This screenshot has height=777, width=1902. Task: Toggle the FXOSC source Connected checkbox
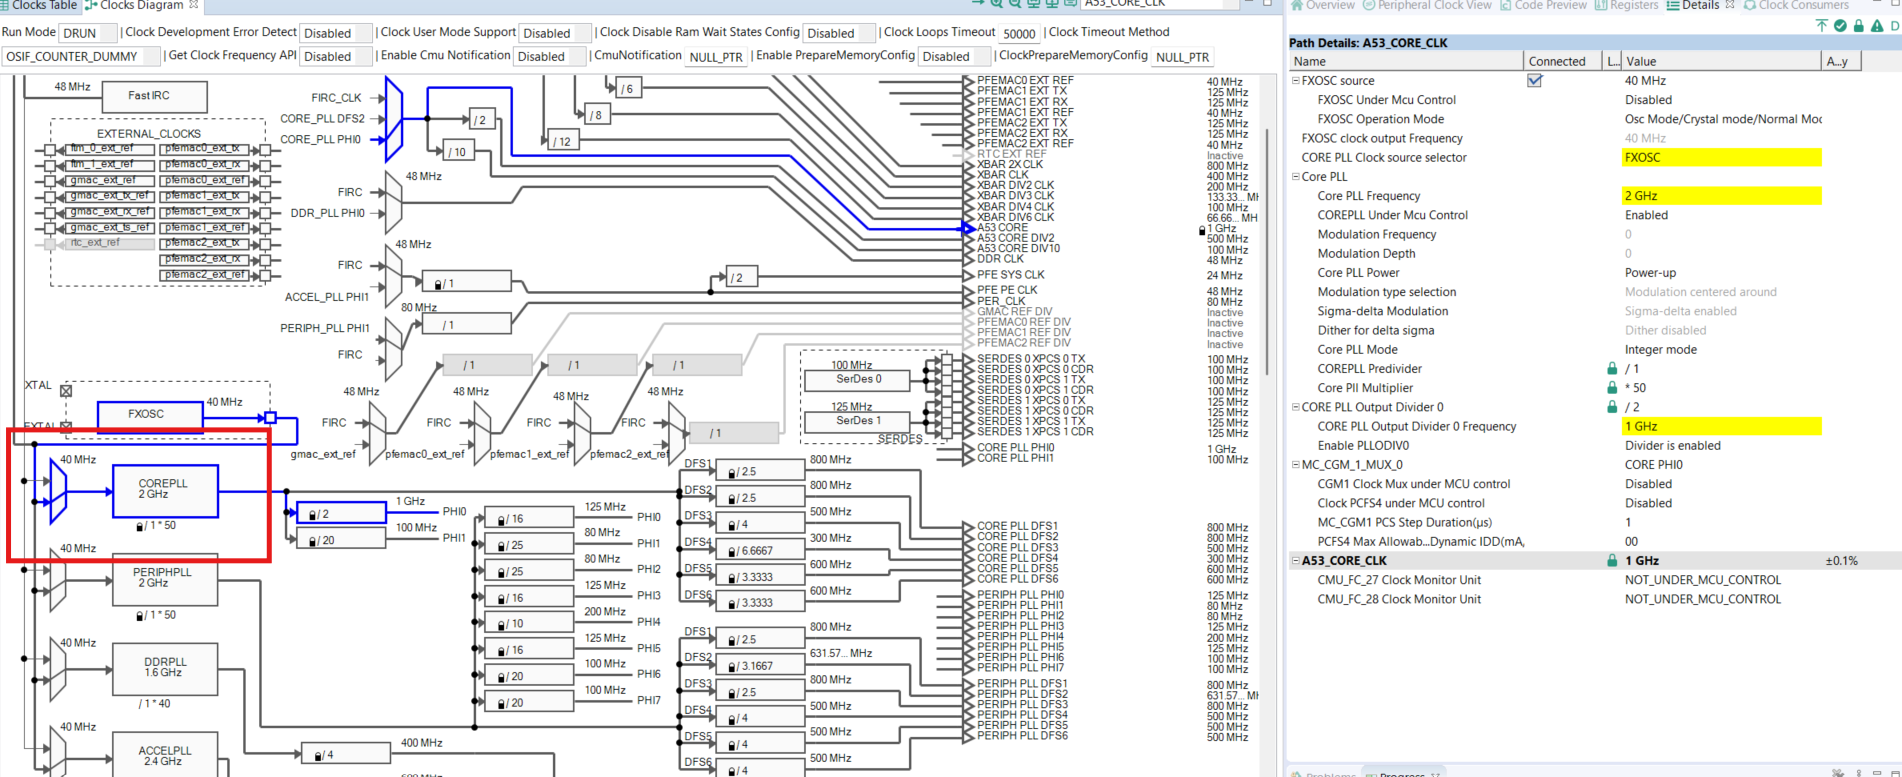(1535, 81)
